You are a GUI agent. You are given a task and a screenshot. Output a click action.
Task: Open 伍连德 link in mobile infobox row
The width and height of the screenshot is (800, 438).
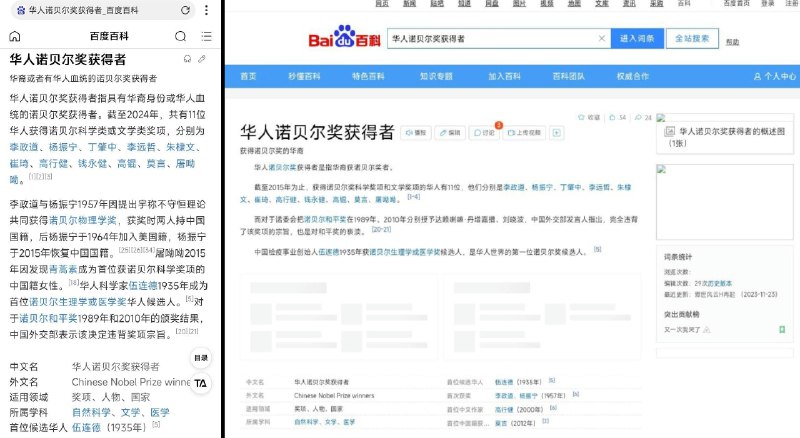(x=86, y=428)
